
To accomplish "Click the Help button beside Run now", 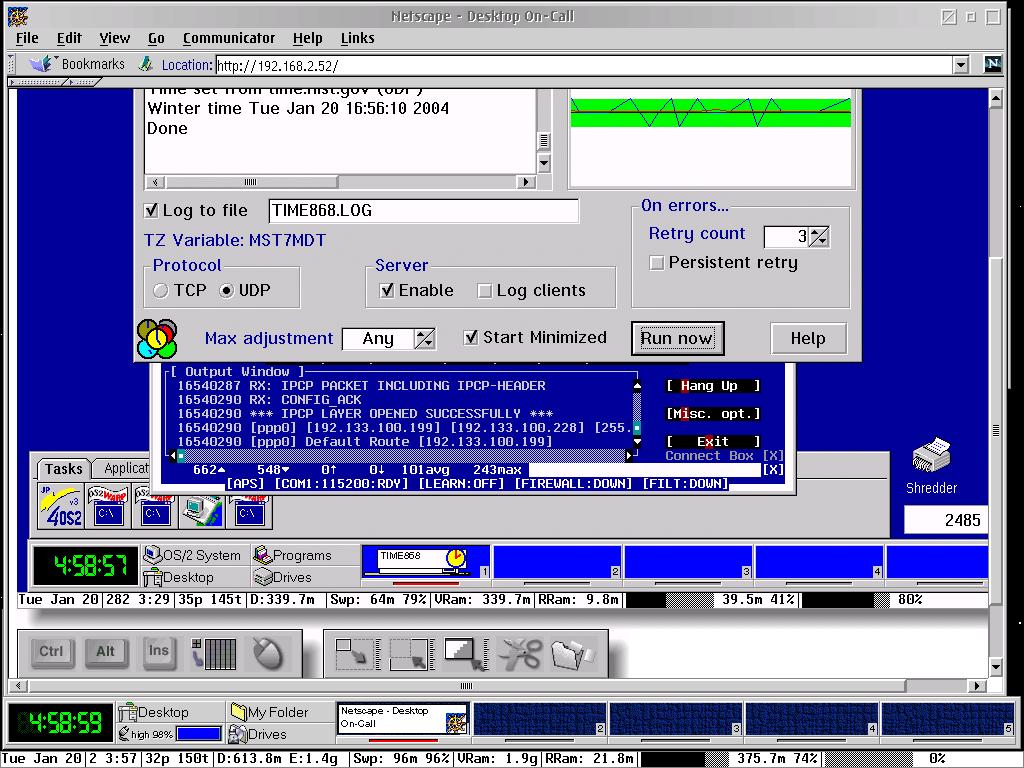I will coord(808,338).
